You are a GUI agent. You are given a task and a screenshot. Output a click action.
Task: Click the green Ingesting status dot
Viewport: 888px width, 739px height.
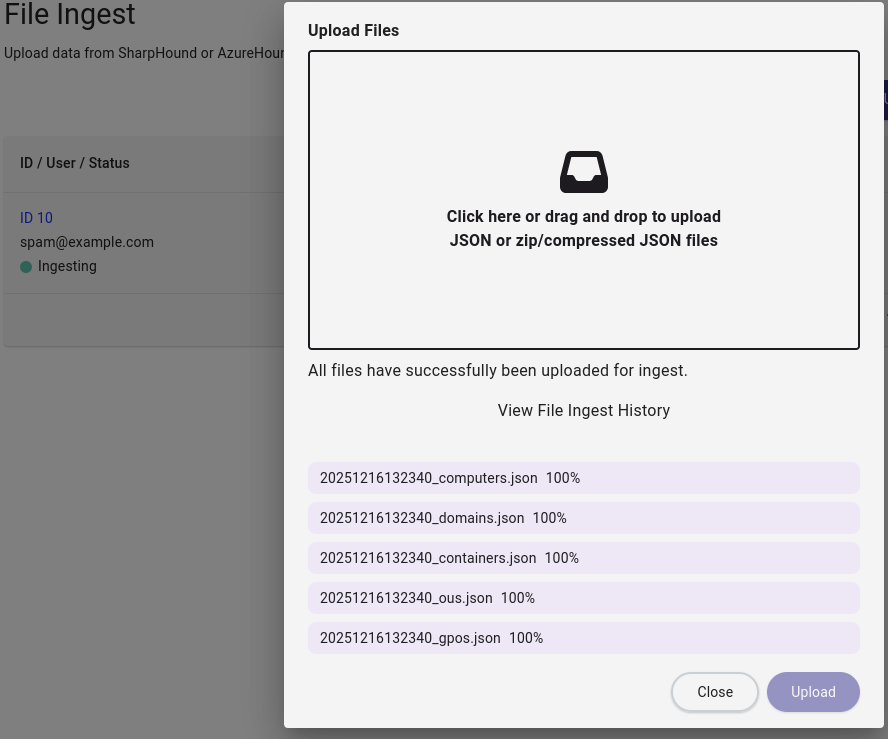(x=26, y=267)
